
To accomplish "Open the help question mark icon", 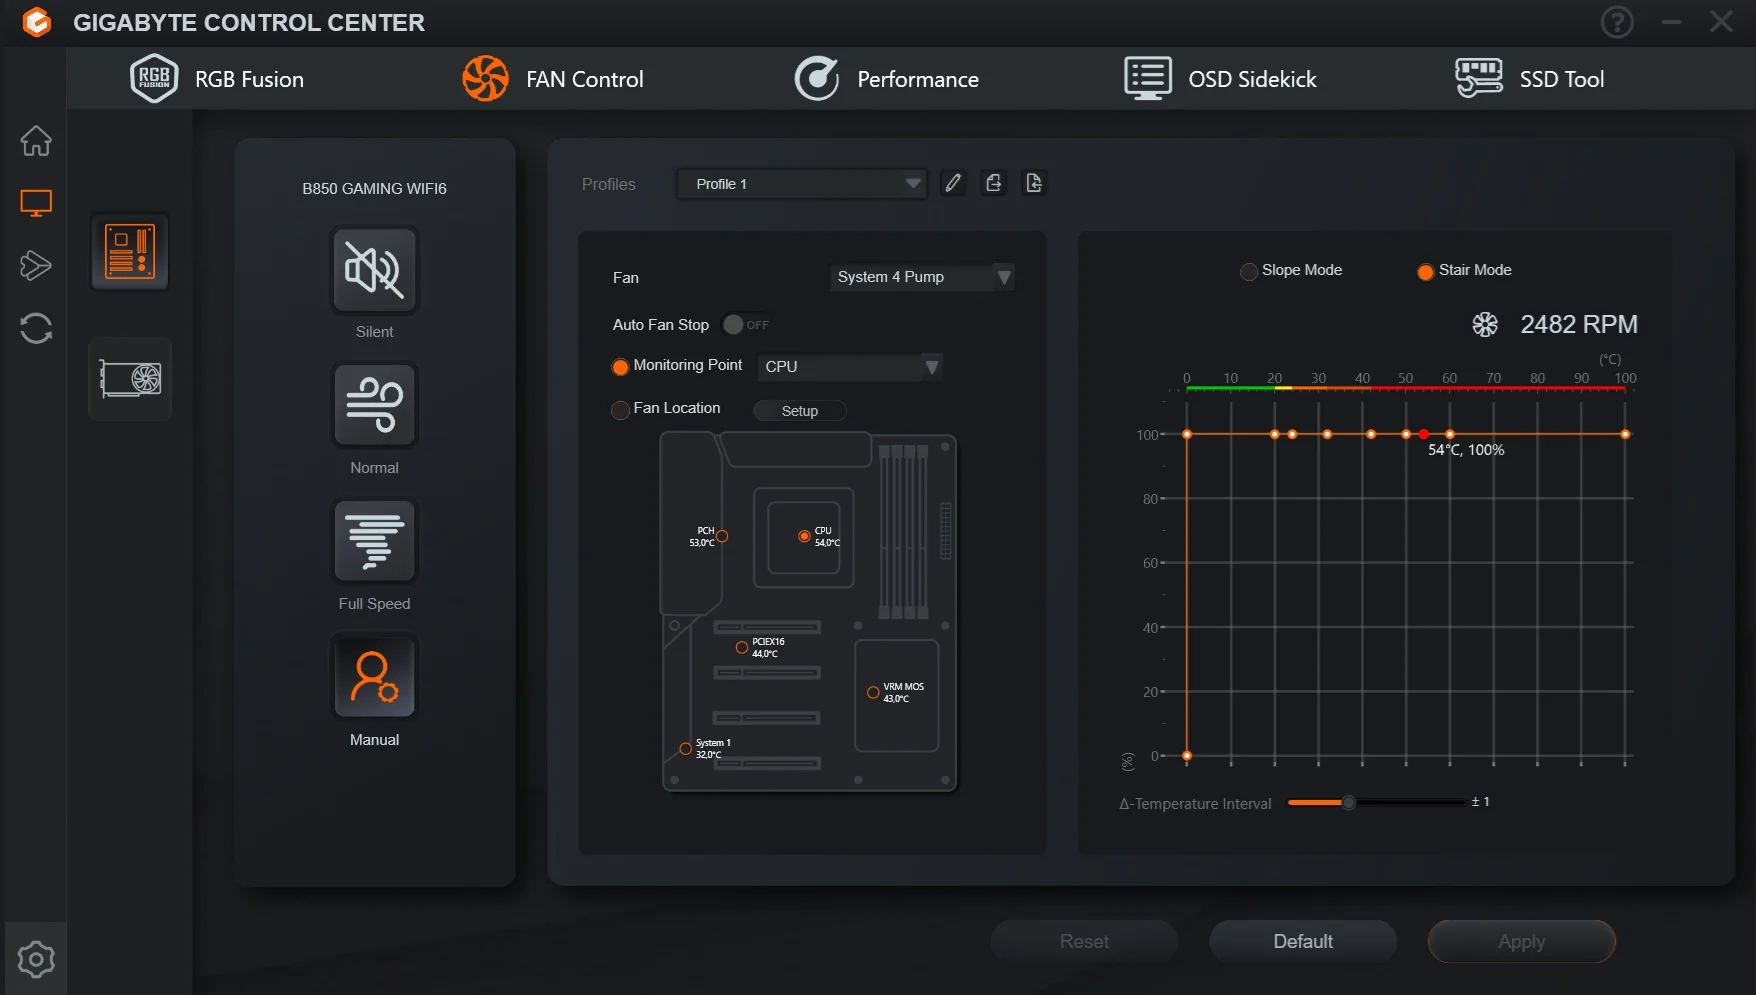I will 1617,22.
